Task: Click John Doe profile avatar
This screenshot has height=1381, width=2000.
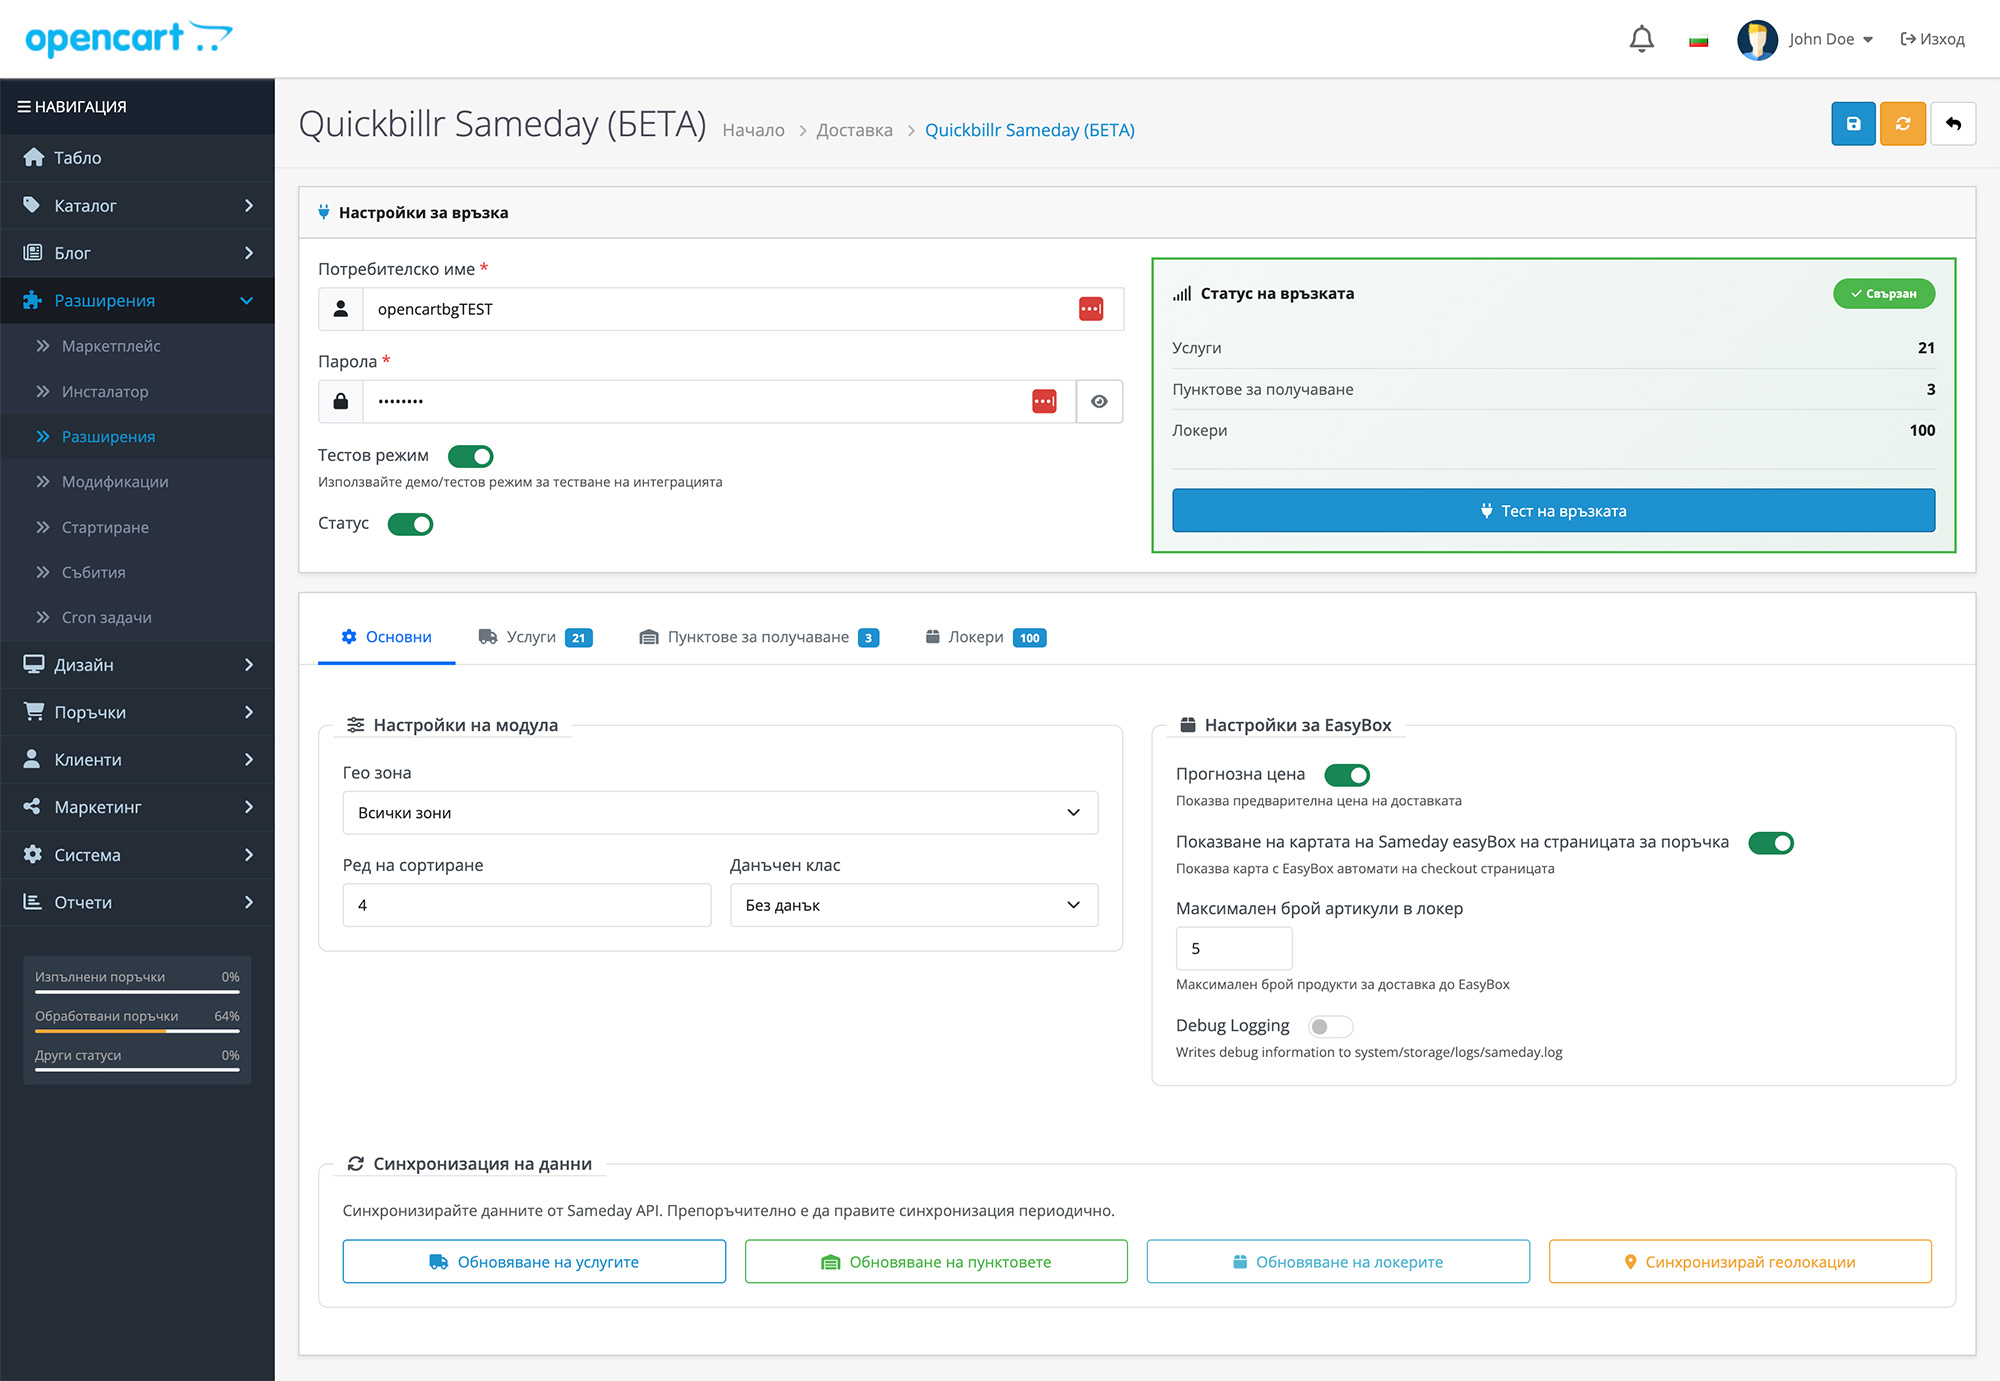Action: (x=1757, y=39)
